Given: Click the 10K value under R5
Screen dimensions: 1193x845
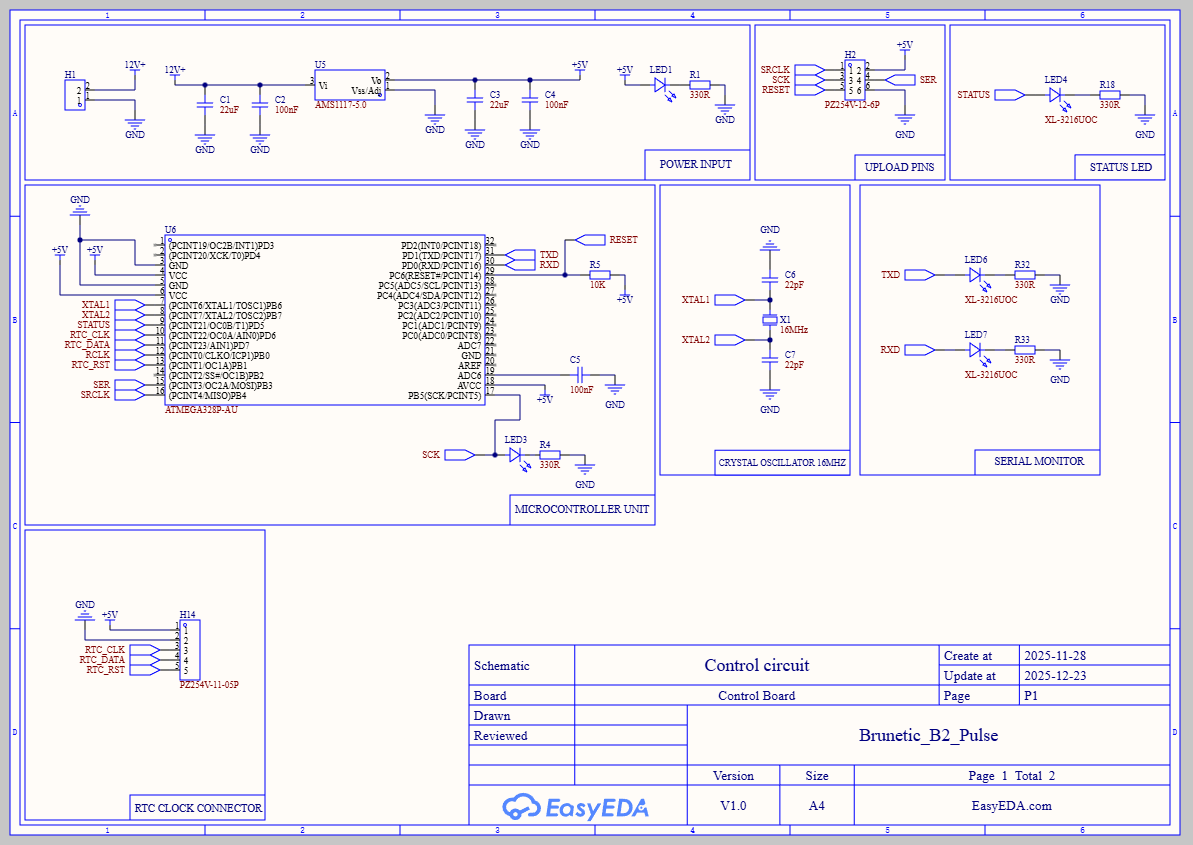Looking at the screenshot, I should tap(598, 285).
